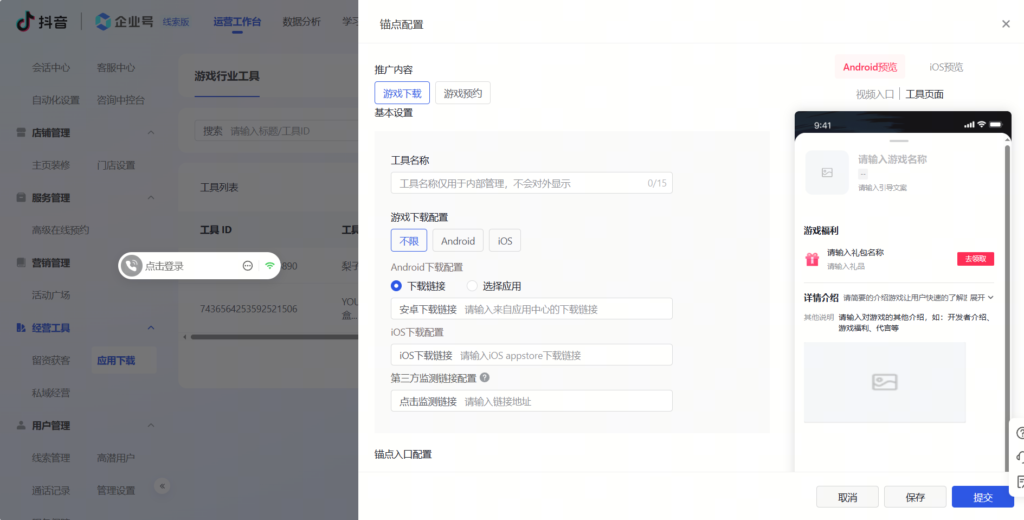The height and width of the screenshot is (520, 1024).
Task: Collapse the 用户管理 section chevron
Action: coord(151,425)
